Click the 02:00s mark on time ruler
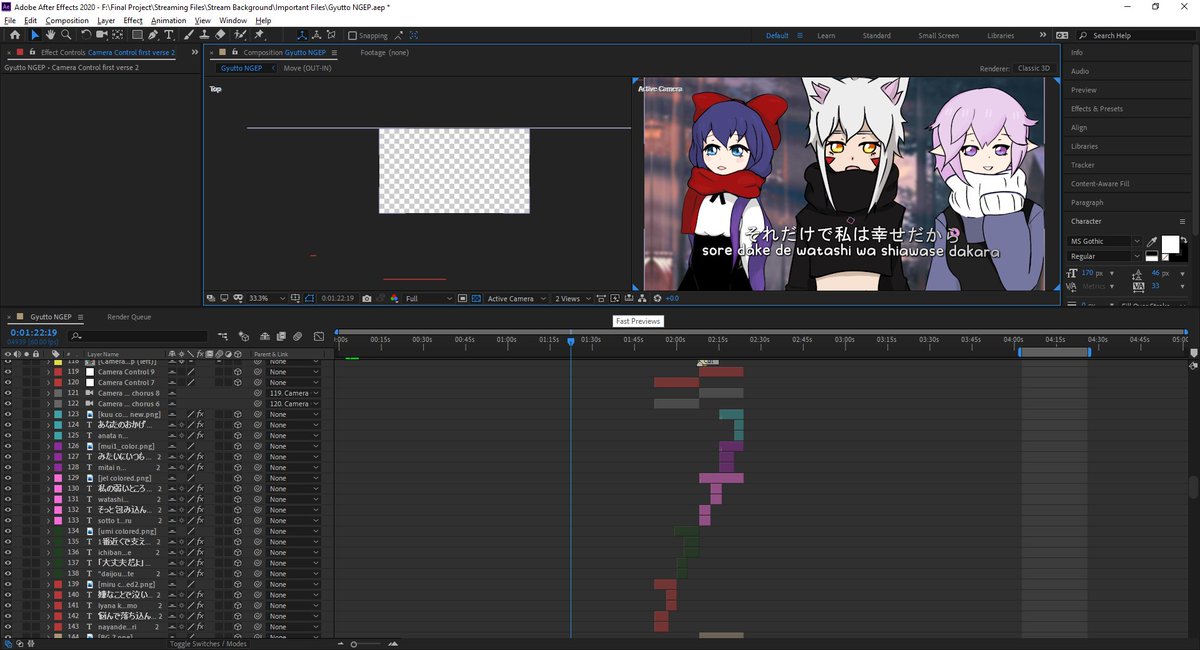Image resolution: width=1200 pixels, height=650 pixels. [x=677, y=339]
